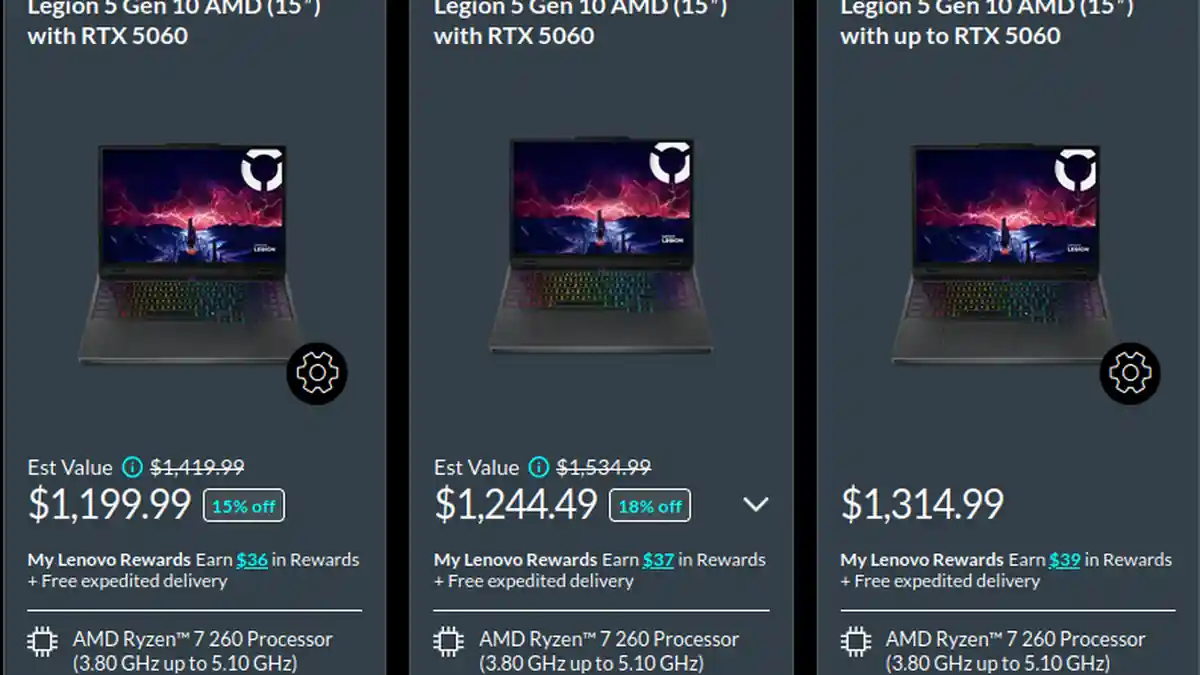The height and width of the screenshot is (675, 1200).
Task: Click processor chip icon in third card
Action: 855,641
